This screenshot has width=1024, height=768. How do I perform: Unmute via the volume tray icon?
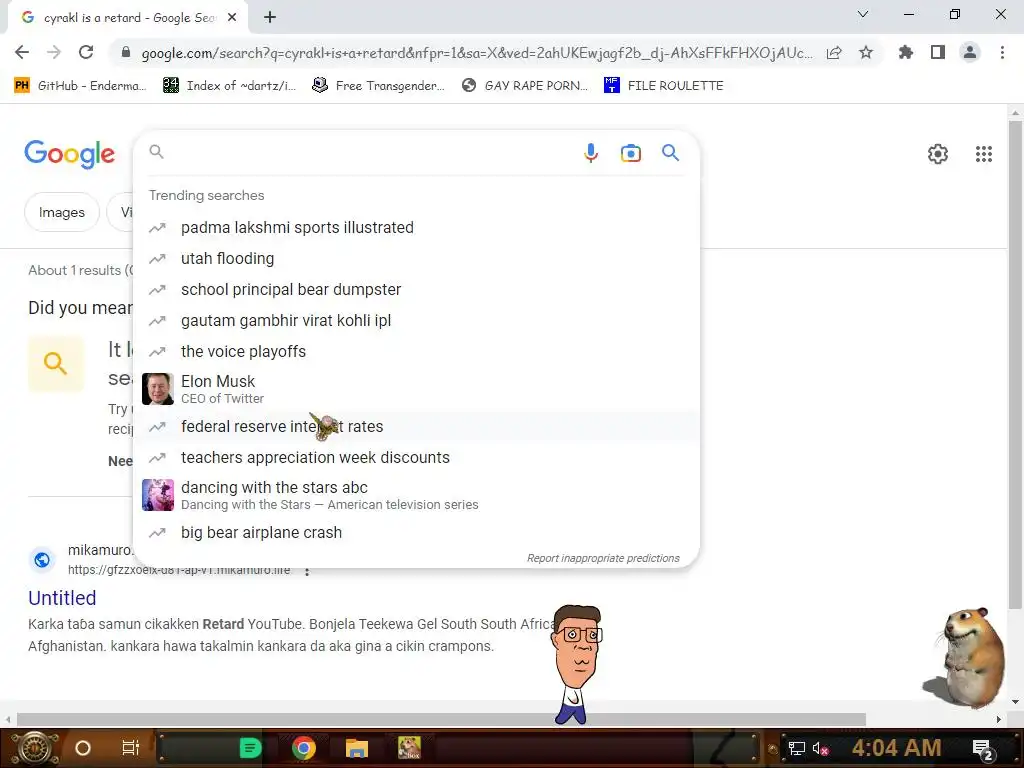[820, 748]
